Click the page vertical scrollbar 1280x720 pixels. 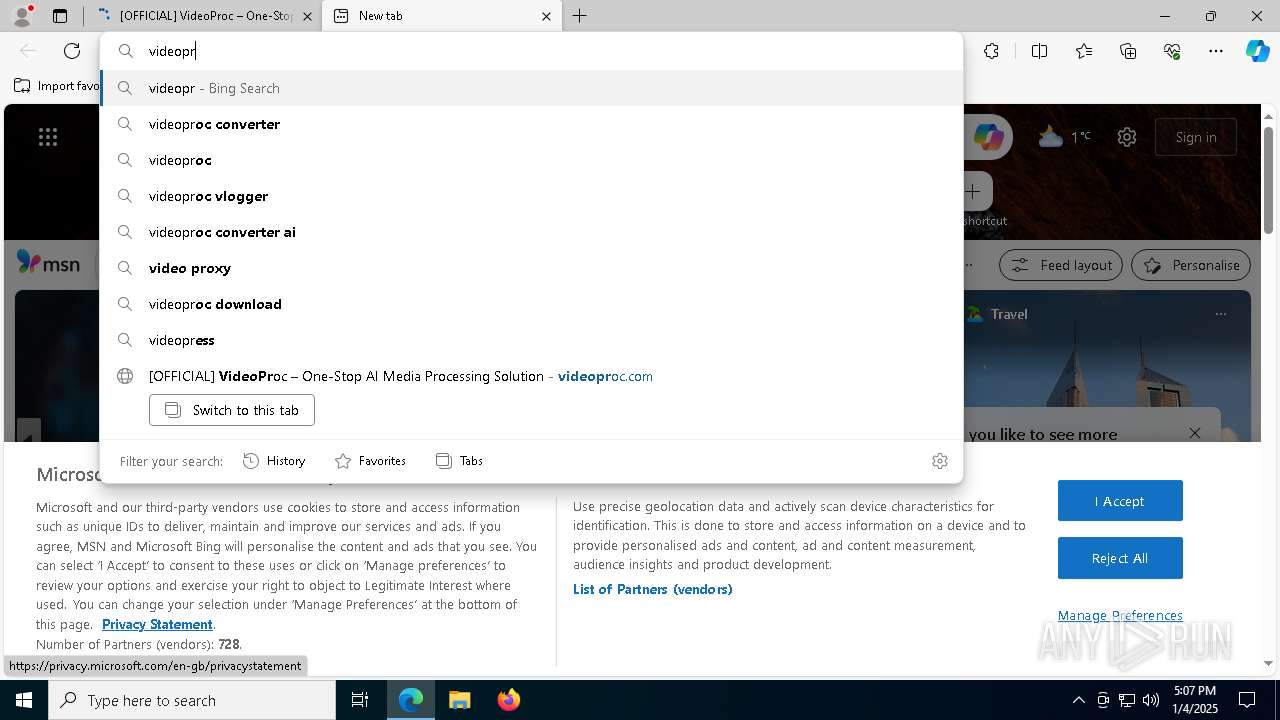1269,180
